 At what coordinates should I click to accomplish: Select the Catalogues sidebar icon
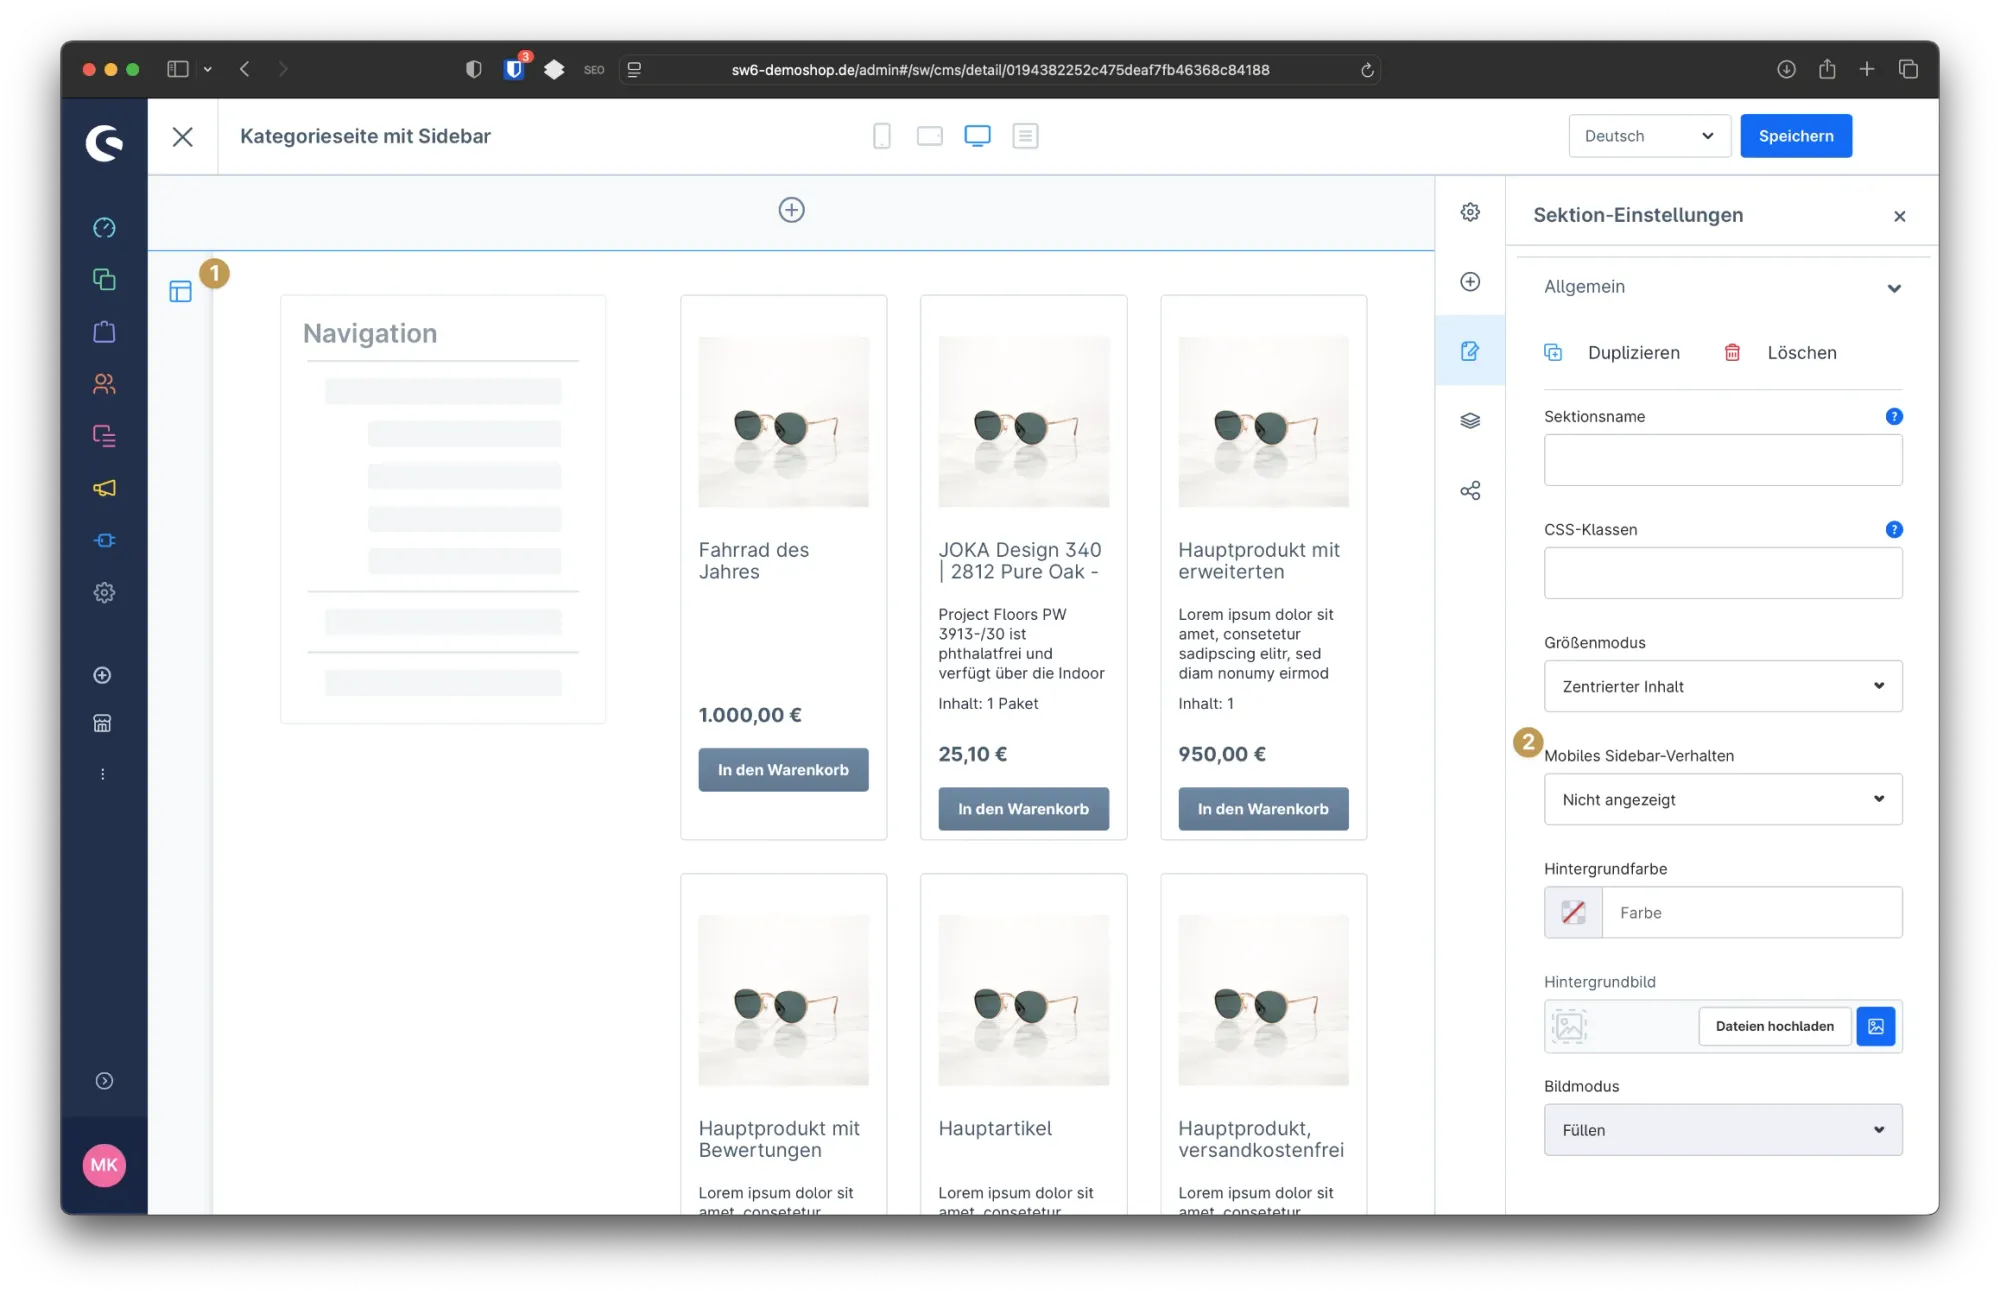point(104,280)
